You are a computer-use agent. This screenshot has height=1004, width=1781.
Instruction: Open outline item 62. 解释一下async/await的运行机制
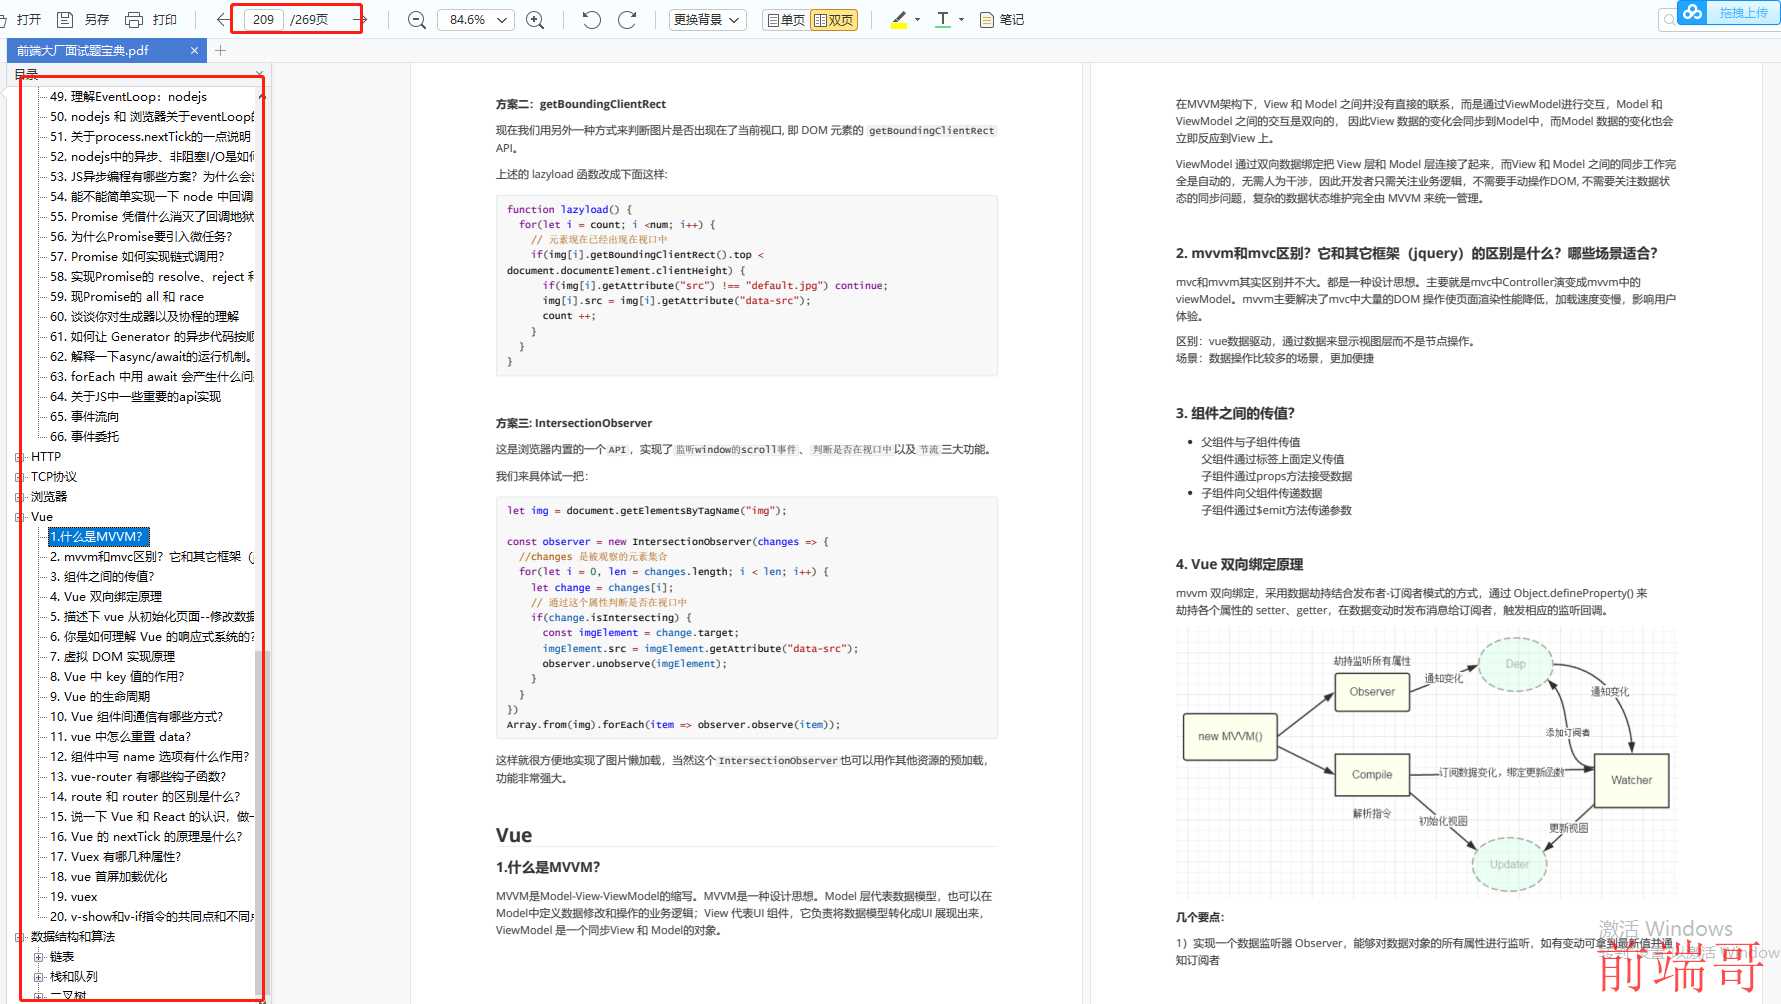(151, 357)
